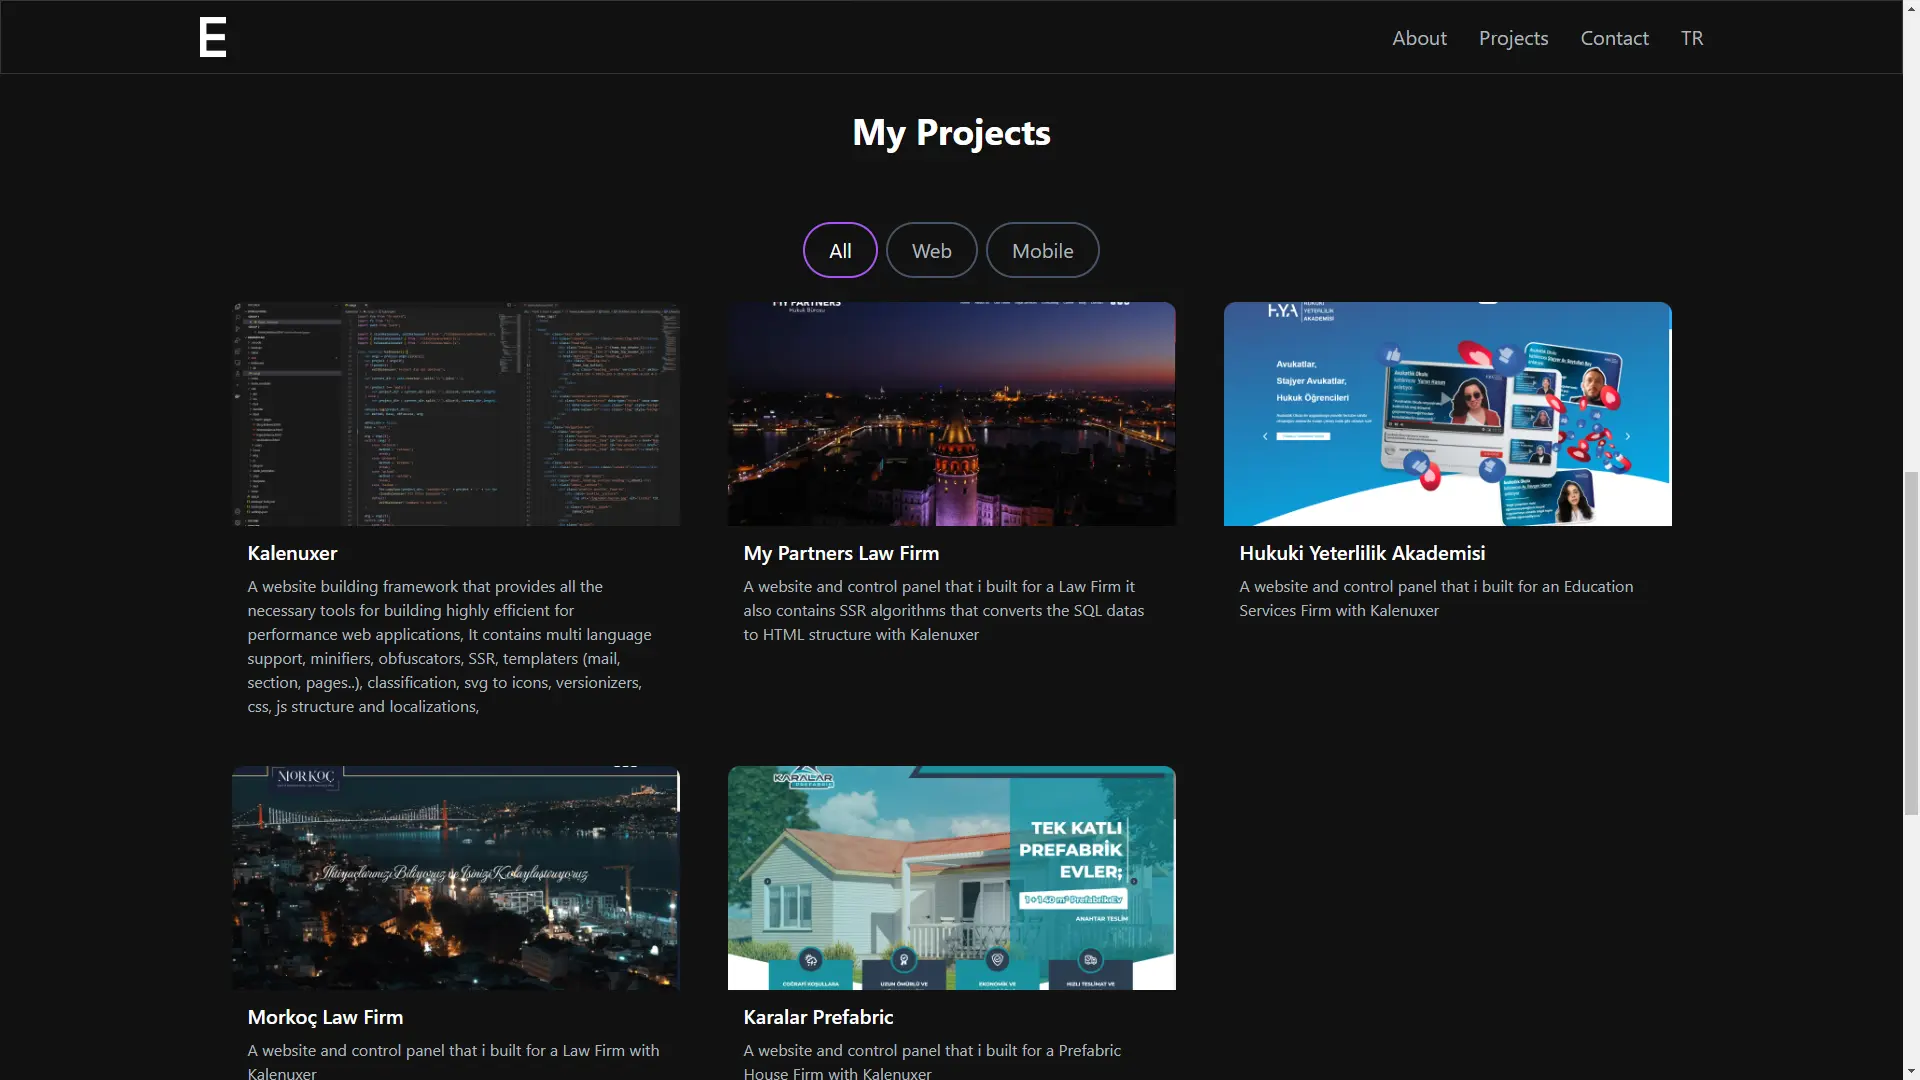Select the All filter pill
1920x1080 pixels.
coord(840,251)
